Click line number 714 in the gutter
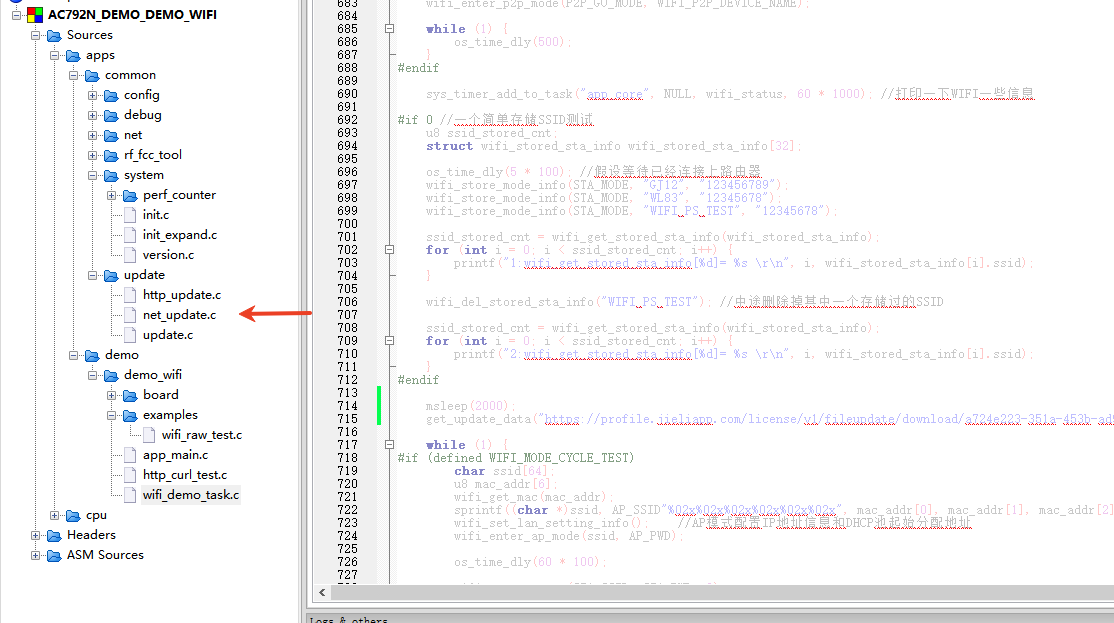This screenshot has height=623, width=1114. (x=347, y=406)
